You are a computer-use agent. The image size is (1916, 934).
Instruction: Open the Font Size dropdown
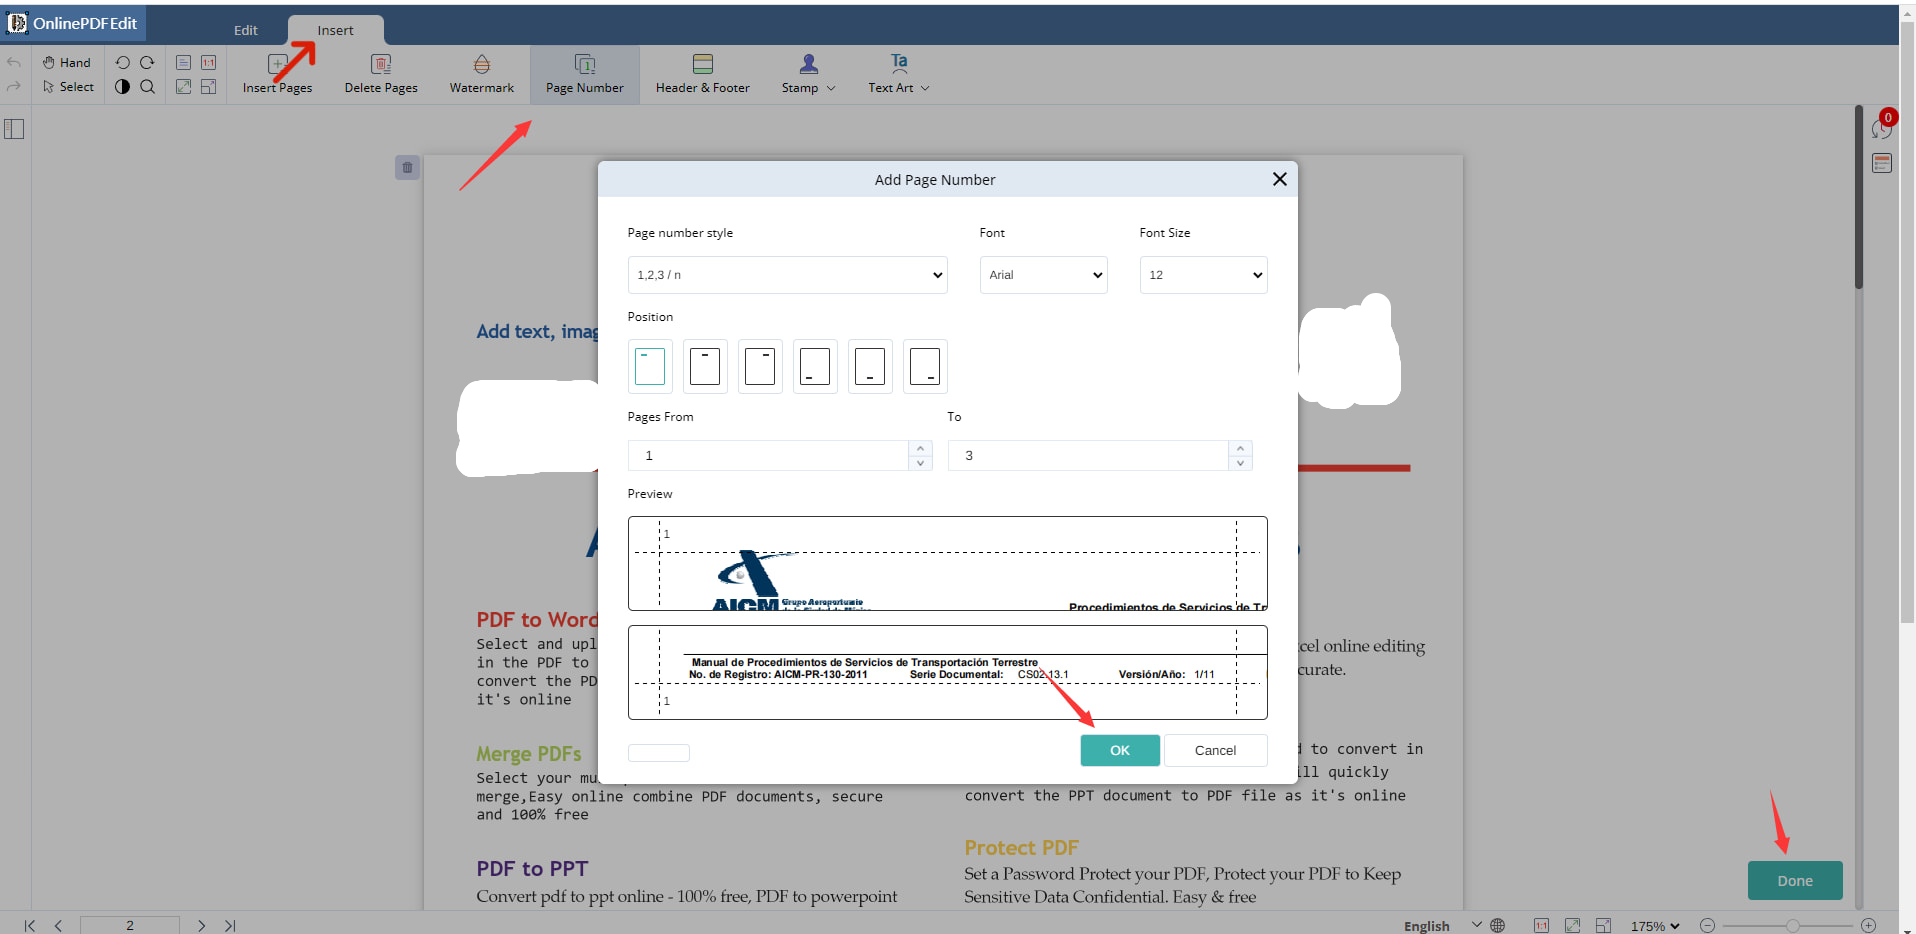point(1203,275)
